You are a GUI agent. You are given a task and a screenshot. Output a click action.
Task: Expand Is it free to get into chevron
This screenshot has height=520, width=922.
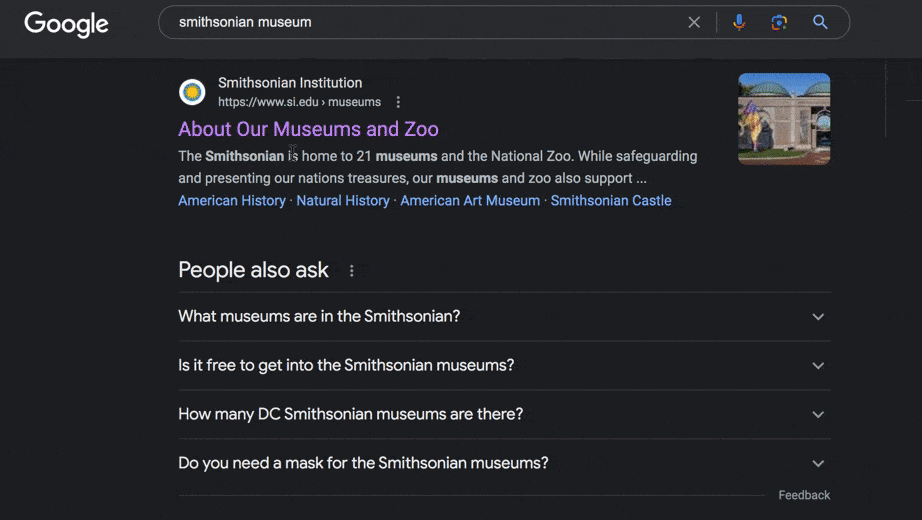(x=818, y=365)
